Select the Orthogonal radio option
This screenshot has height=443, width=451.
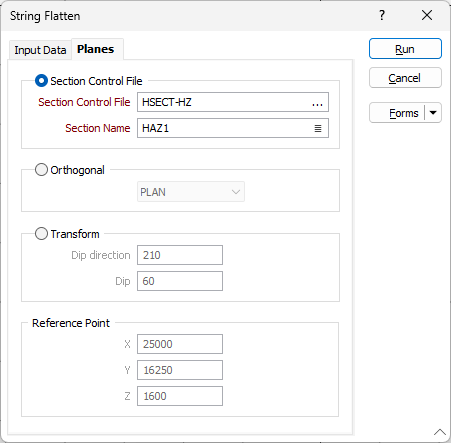[41, 170]
